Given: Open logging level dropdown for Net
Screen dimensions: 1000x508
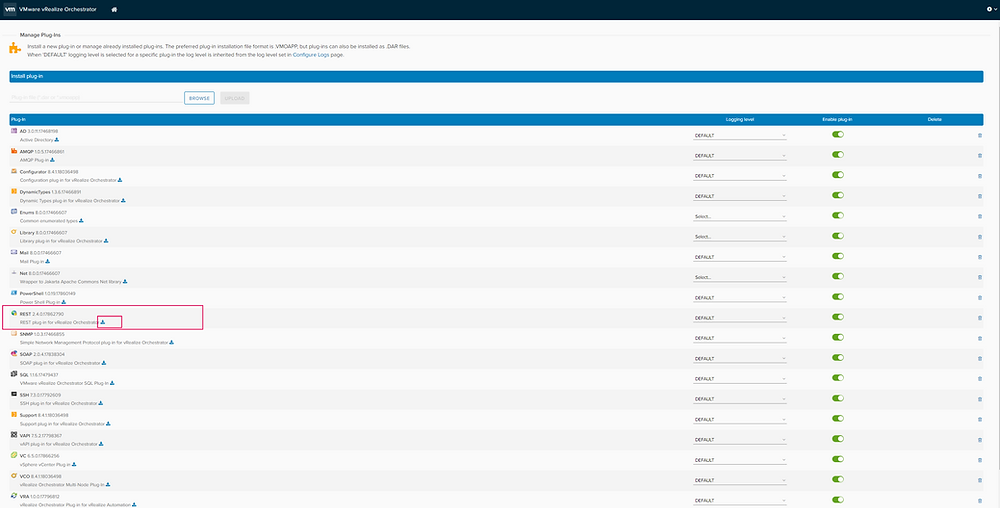Looking at the screenshot, I should (740, 277).
